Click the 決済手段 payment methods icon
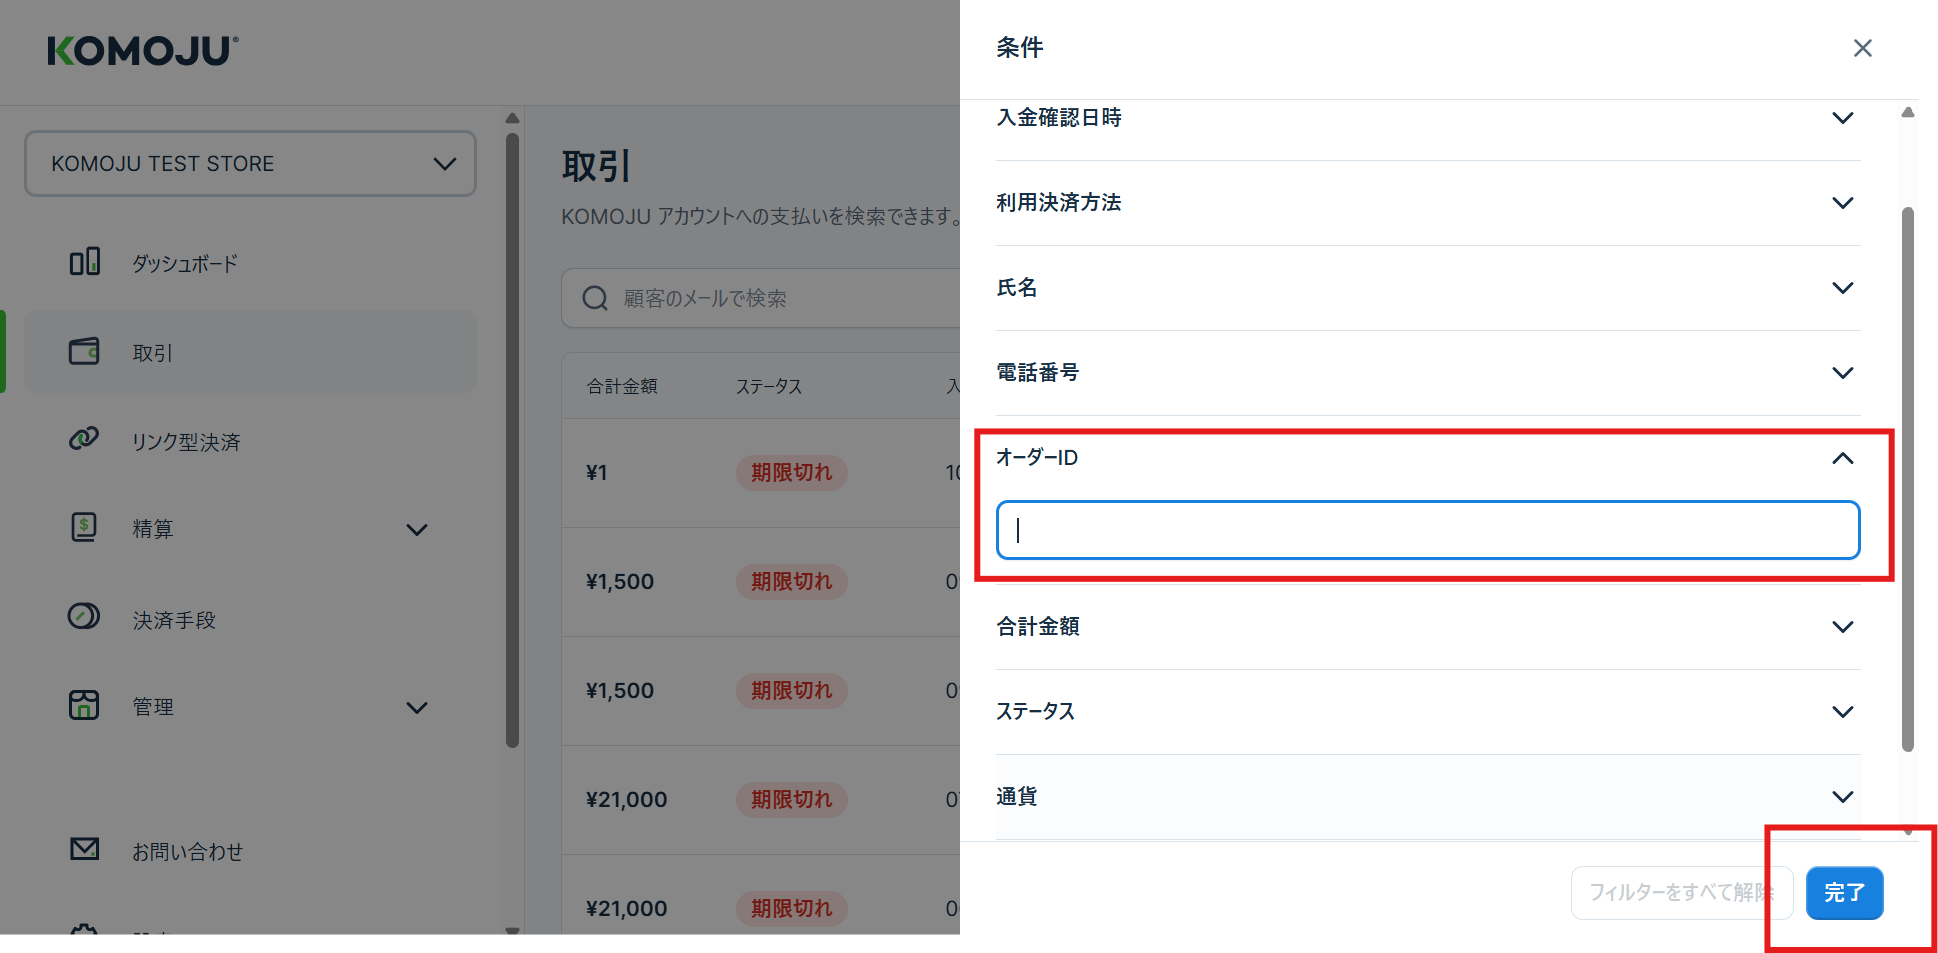The height and width of the screenshot is (953, 1938). pyautogui.click(x=84, y=616)
